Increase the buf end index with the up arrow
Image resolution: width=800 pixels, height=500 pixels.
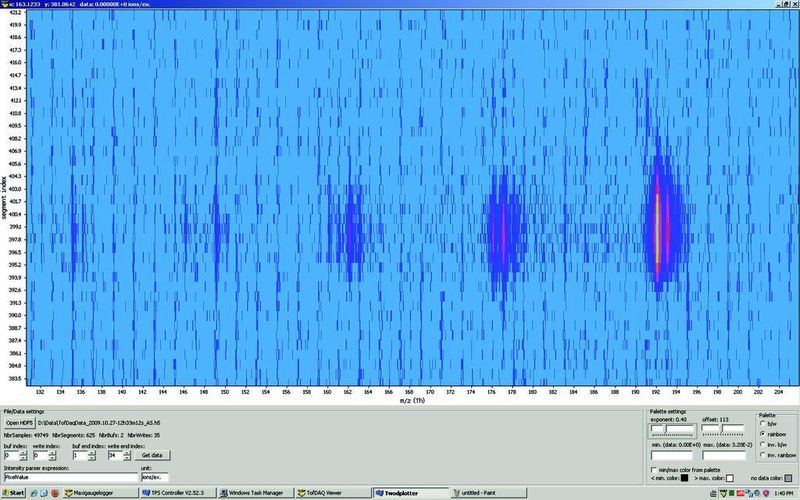(x=91, y=453)
